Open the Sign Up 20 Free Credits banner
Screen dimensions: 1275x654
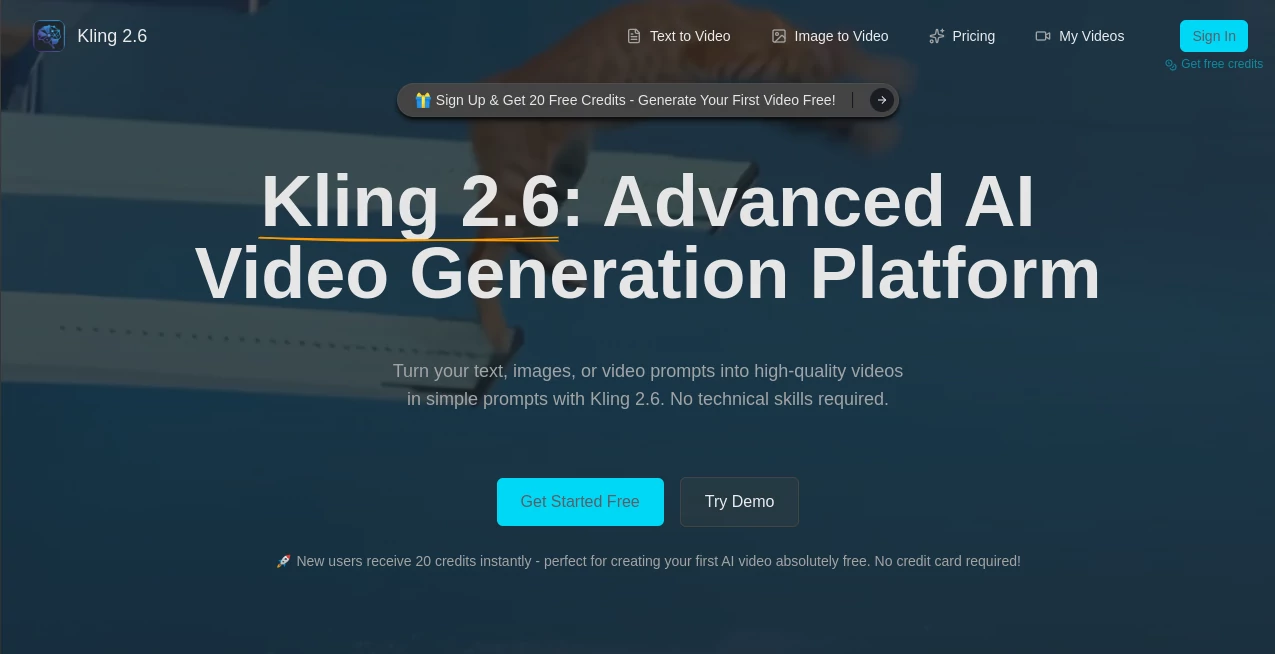coord(648,100)
